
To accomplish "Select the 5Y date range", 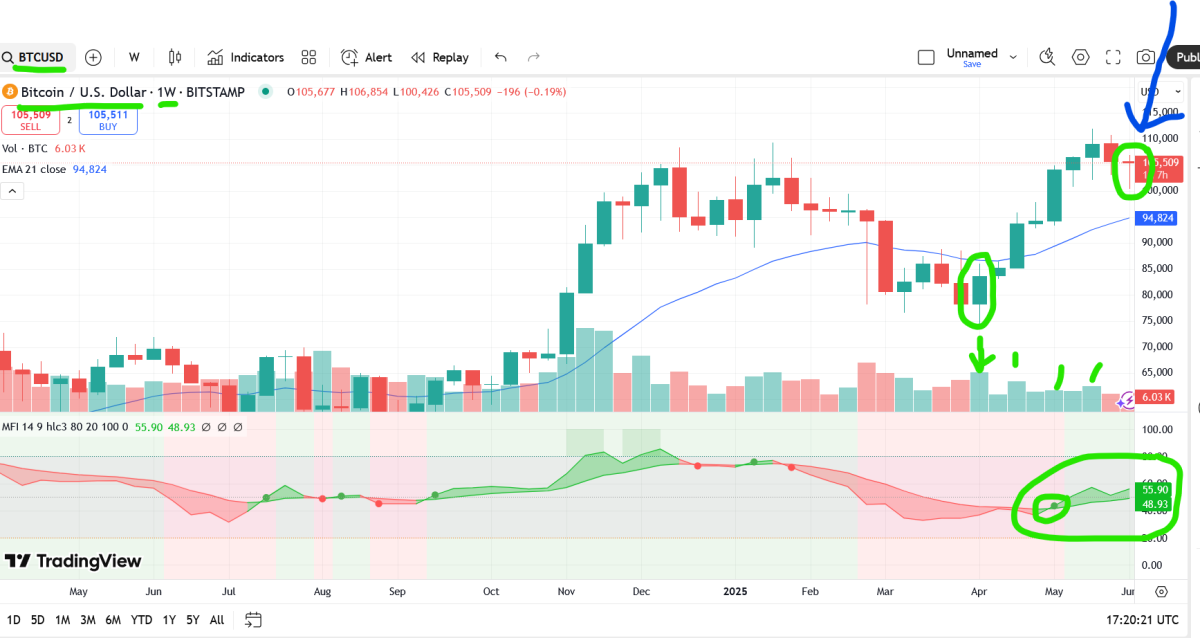I will (x=192, y=620).
